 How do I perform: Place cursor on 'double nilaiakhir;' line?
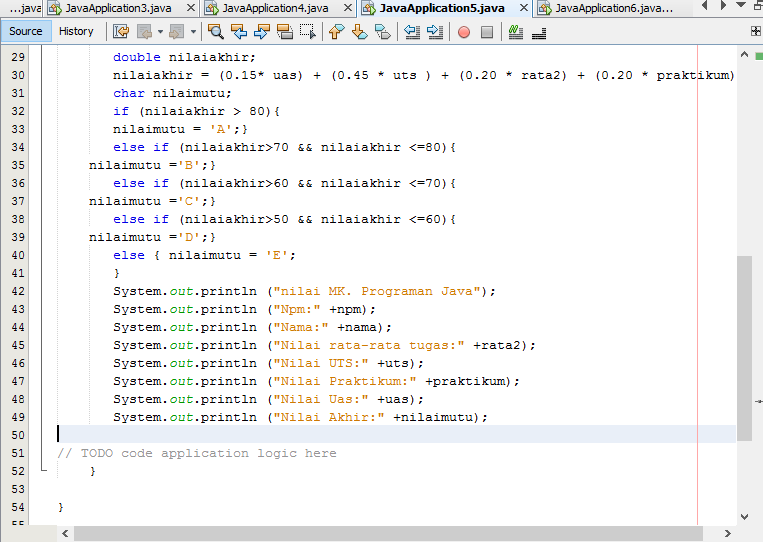[x=184, y=57]
